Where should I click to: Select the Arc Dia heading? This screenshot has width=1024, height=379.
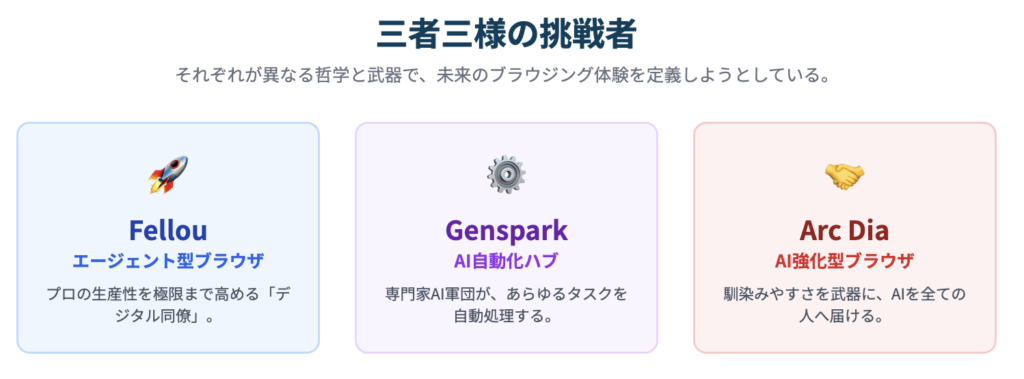pos(844,230)
